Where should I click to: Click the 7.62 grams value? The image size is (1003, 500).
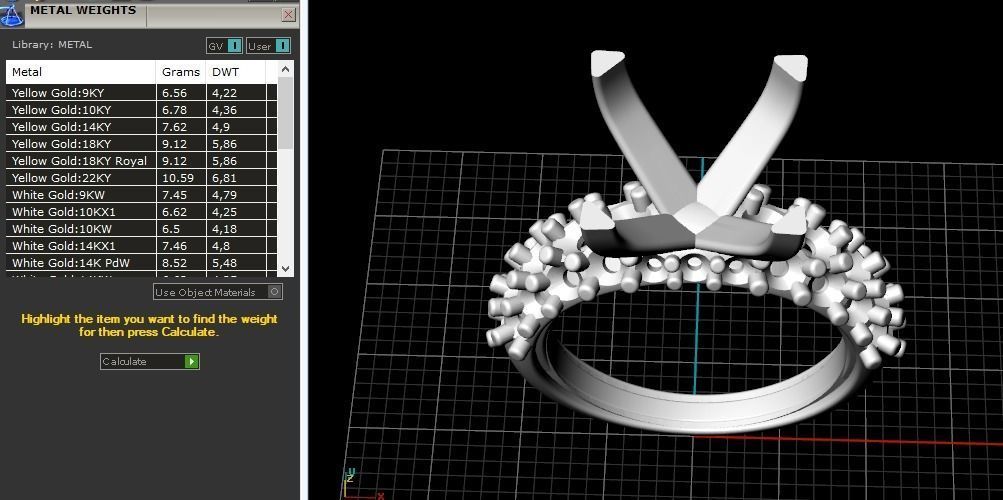point(174,127)
